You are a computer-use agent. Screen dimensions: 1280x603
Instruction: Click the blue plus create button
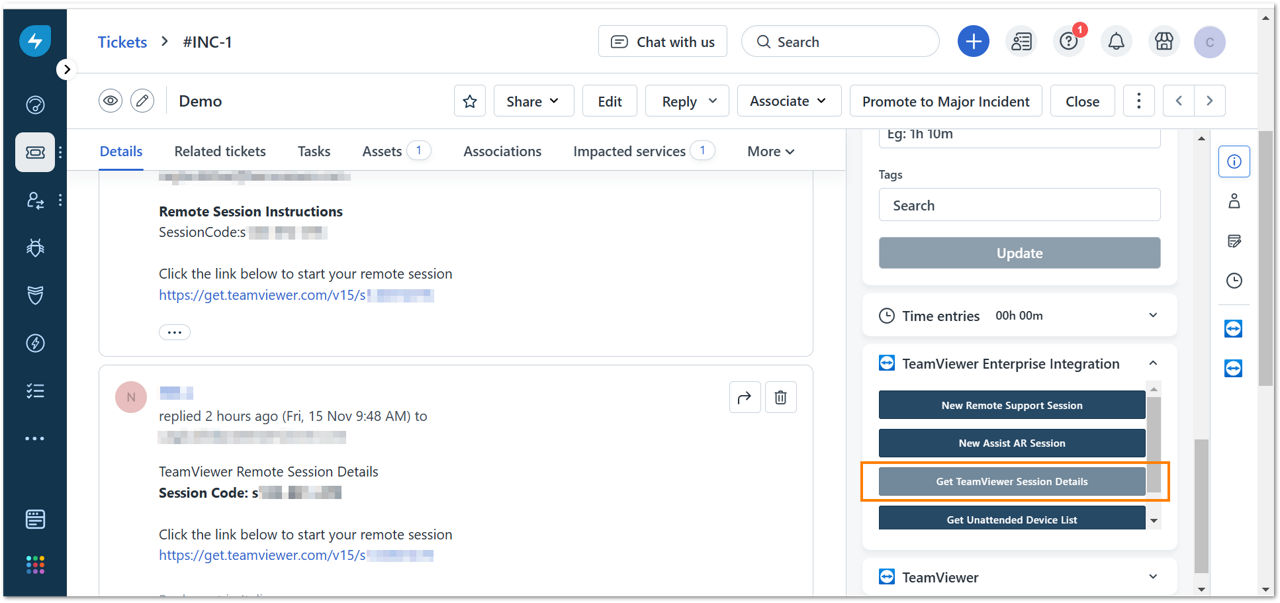click(x=973, y=42)
